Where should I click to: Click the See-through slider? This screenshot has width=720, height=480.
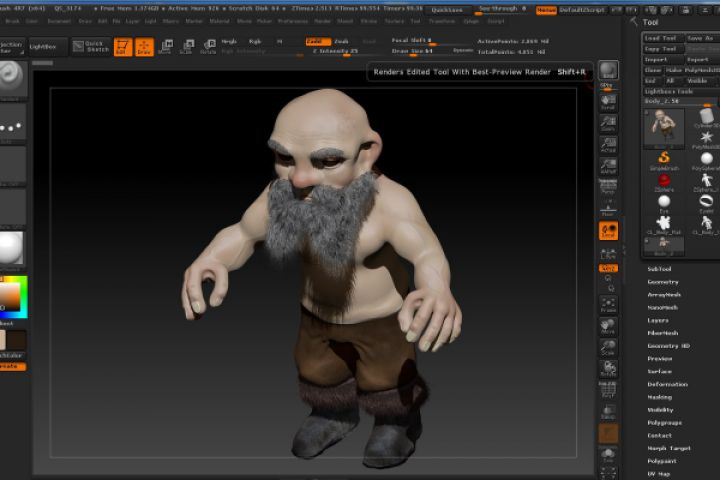click(x=503, y=10)
